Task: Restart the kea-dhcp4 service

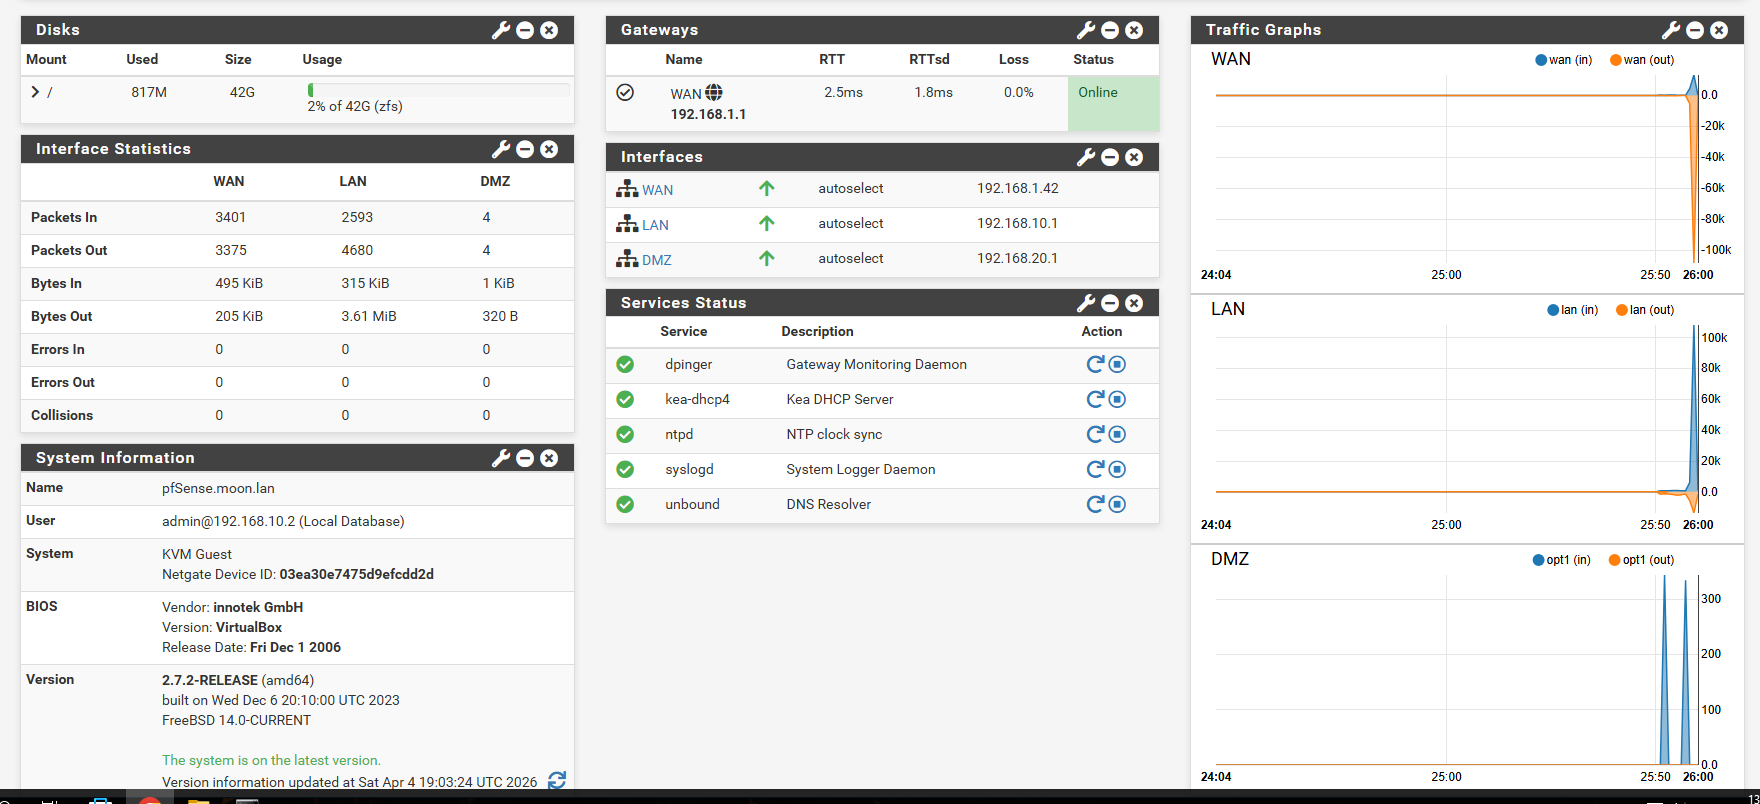Action: [1095, 399]
